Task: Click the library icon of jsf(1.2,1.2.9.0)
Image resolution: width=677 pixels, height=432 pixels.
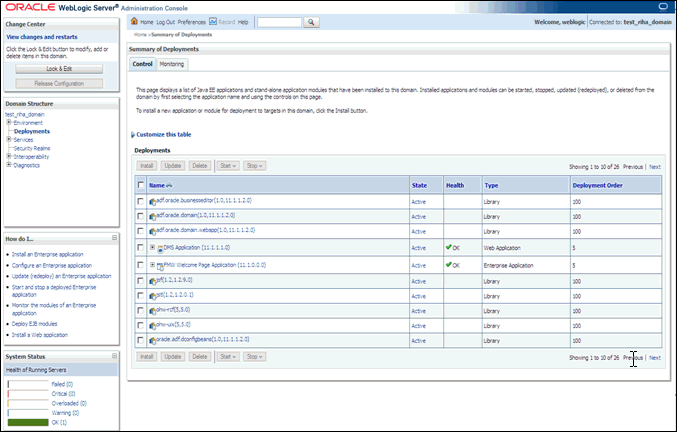Action: pyautogui.click(x=152, y=281)
